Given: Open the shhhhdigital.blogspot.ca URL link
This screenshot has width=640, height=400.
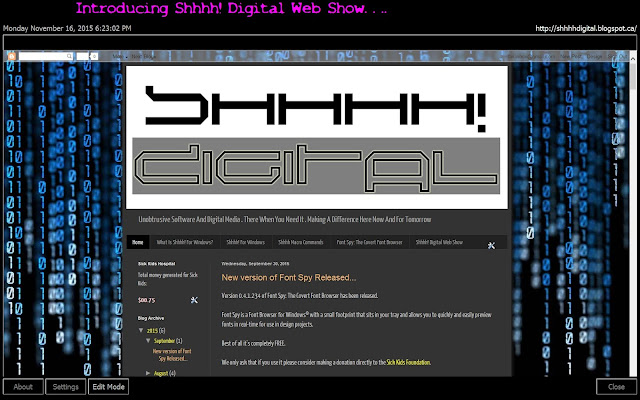Looking at the screenshot, I should click(x=586, y=28).
